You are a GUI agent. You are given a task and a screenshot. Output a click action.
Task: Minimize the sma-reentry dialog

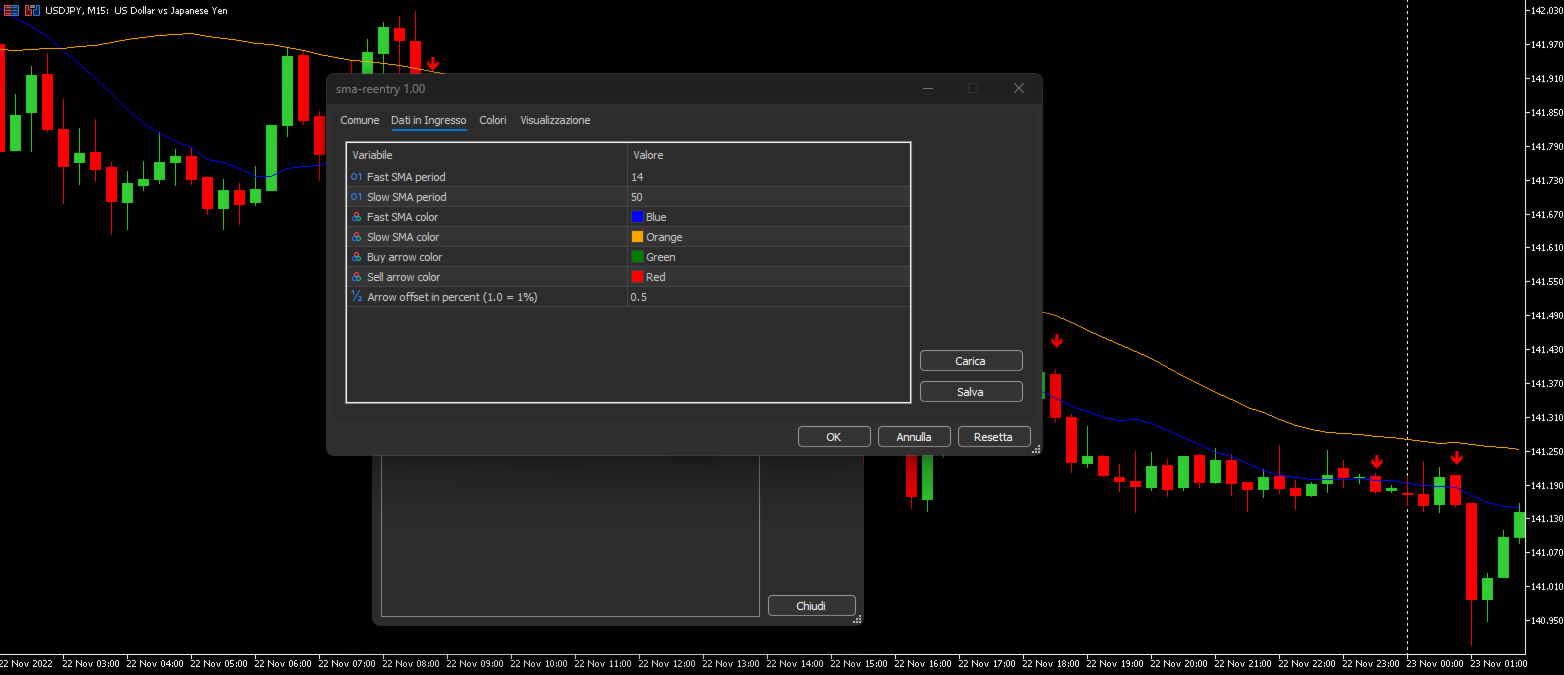(x=928, y=88)
